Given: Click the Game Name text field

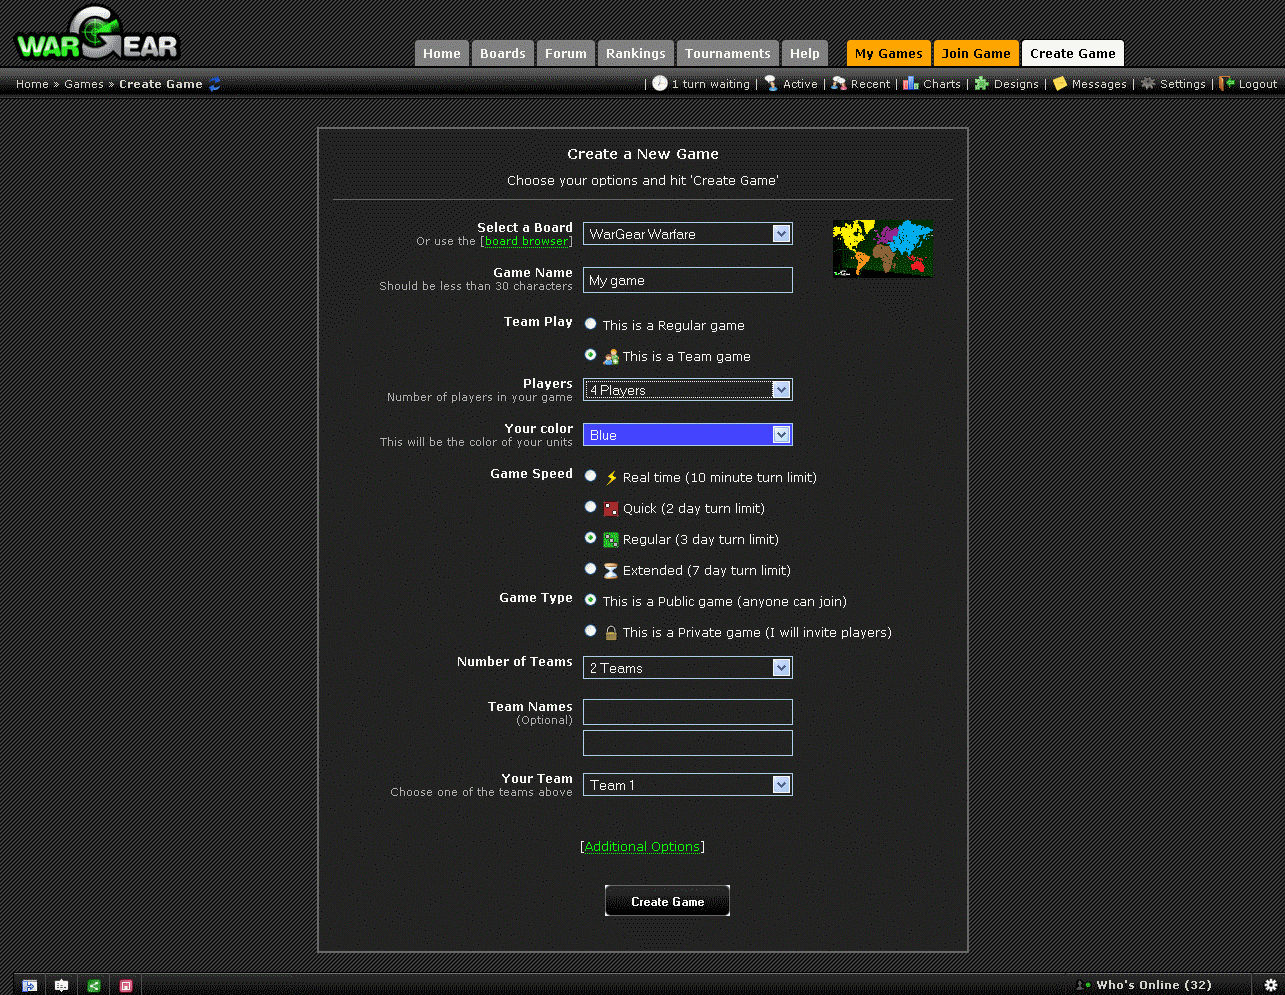Looking at the screenshot, I should tap(688, 280).
